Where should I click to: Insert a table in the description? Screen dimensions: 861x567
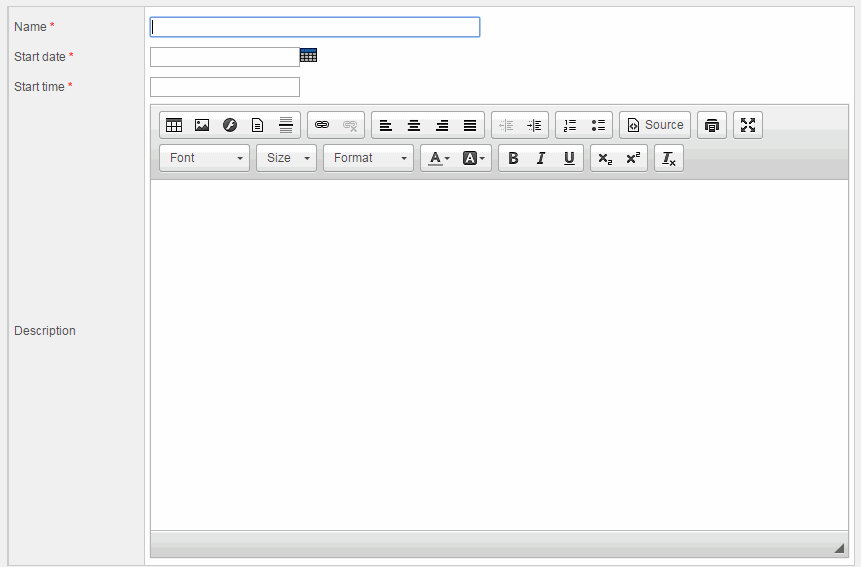pyautogui.click(x=174, y=125)
